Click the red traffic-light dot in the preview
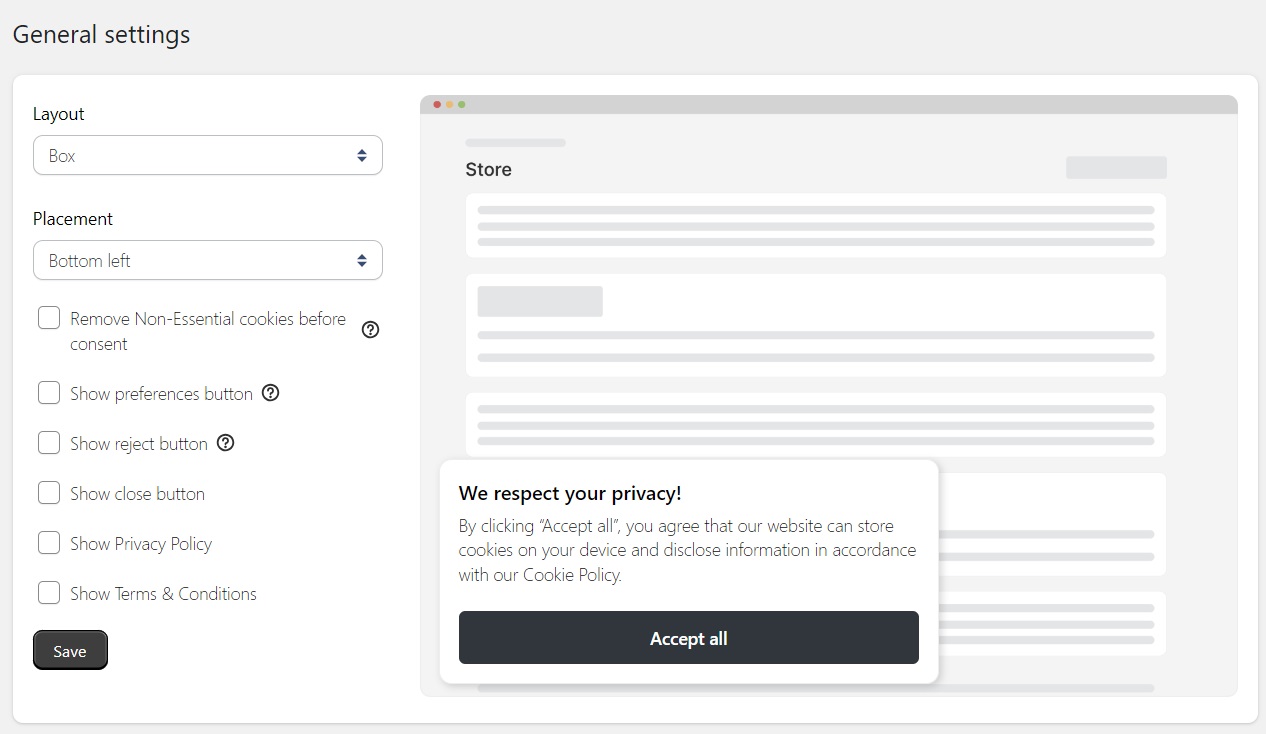Viewport: 1266px width, 734px height. pos(437,104)
